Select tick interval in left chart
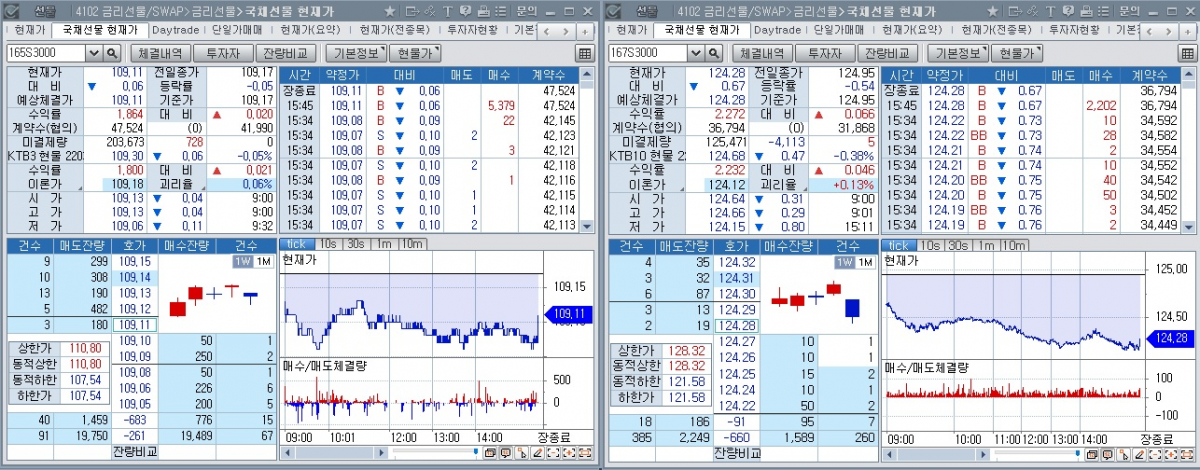Viewport: 1200px width, 470px height. pyautogui.click(x=296, y=245)
